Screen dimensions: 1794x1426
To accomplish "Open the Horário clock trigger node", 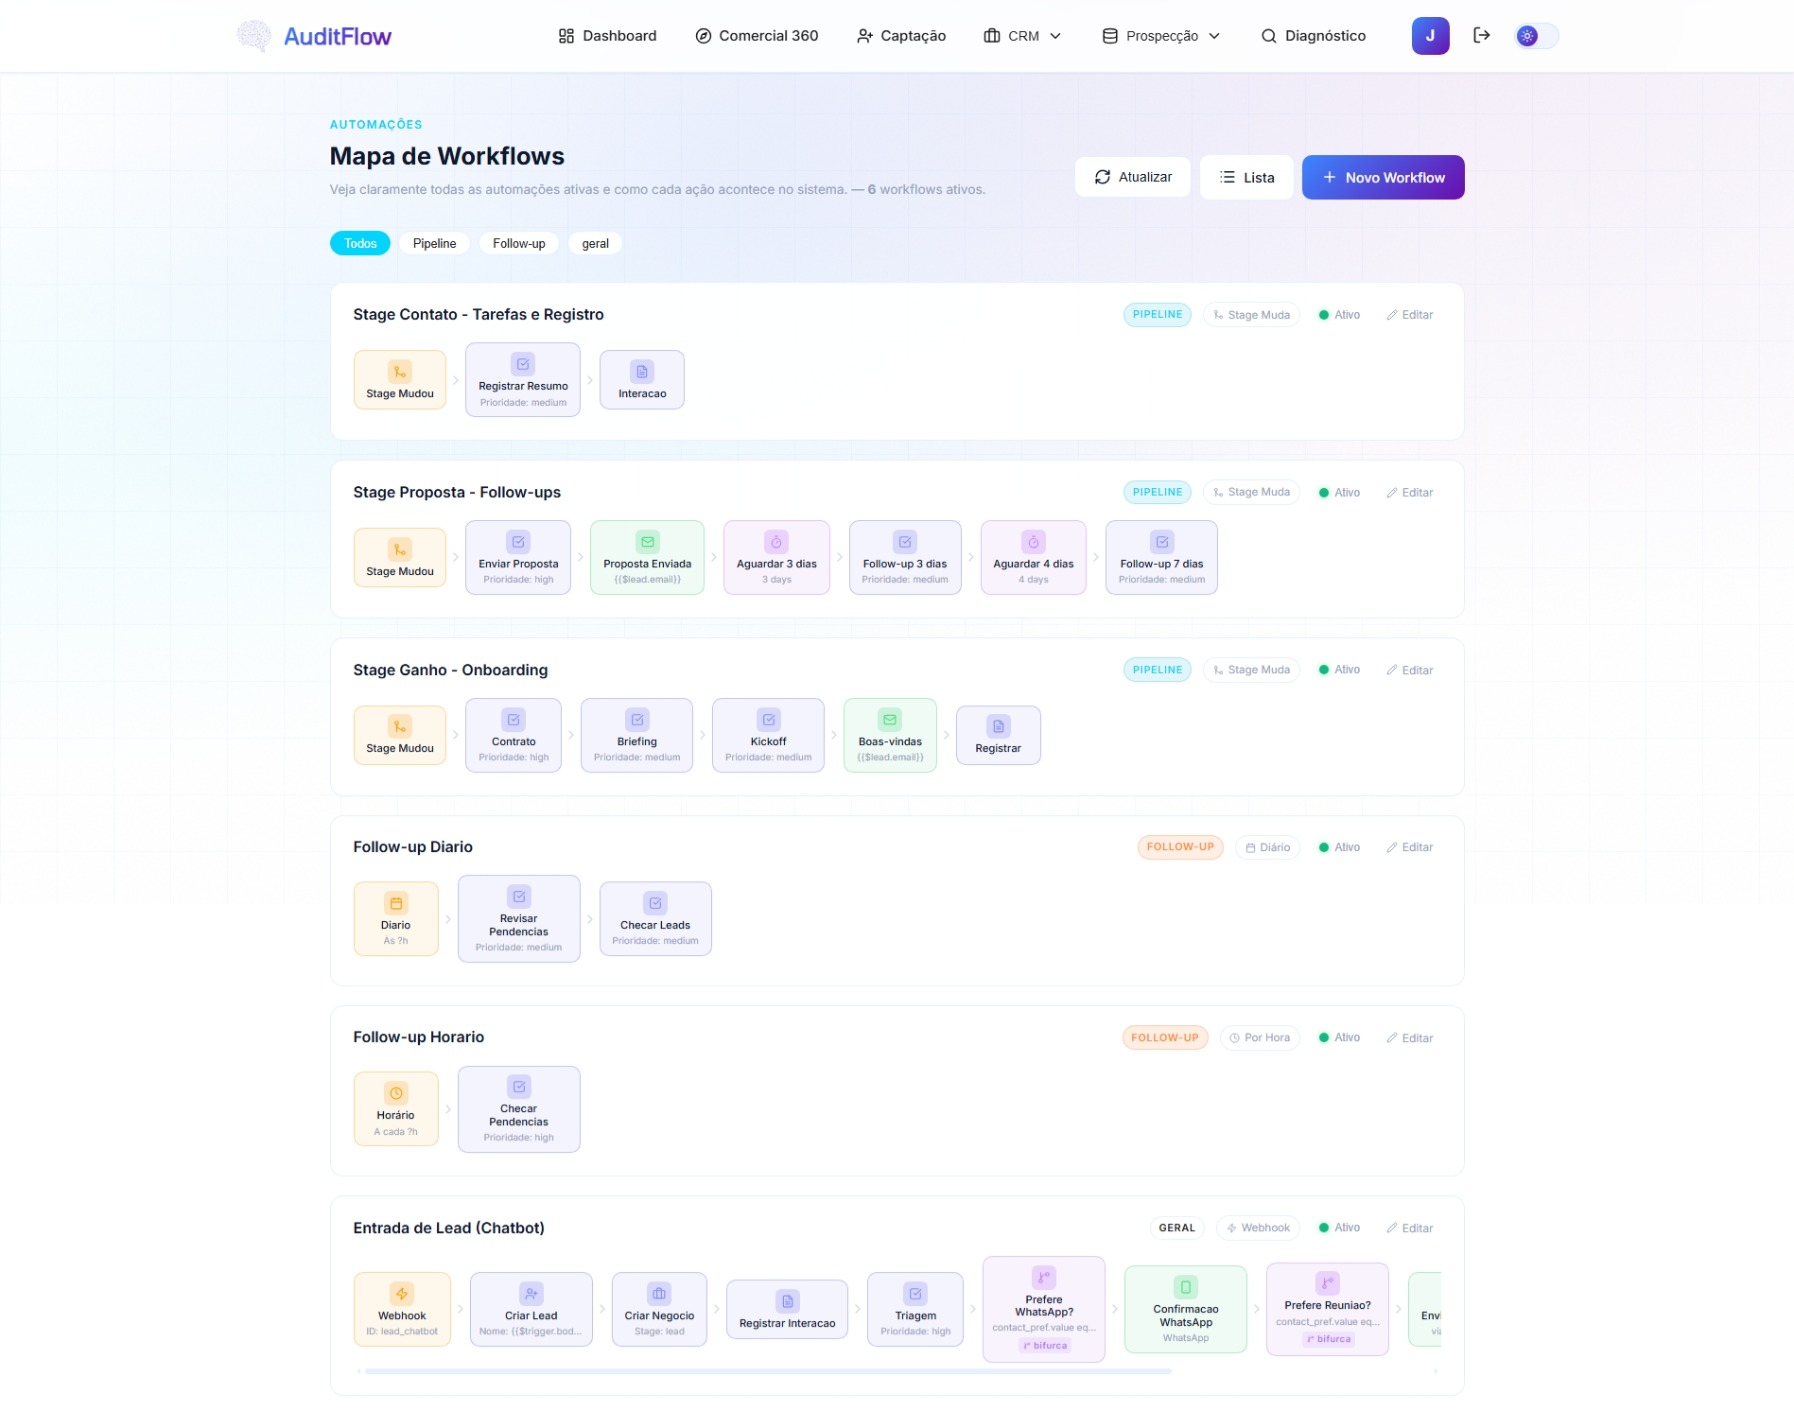I will 396,1109.
